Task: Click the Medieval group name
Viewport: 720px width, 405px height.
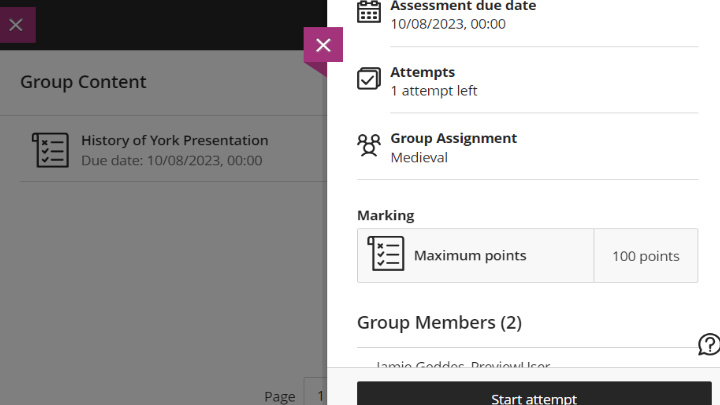Action: (419, 157)
